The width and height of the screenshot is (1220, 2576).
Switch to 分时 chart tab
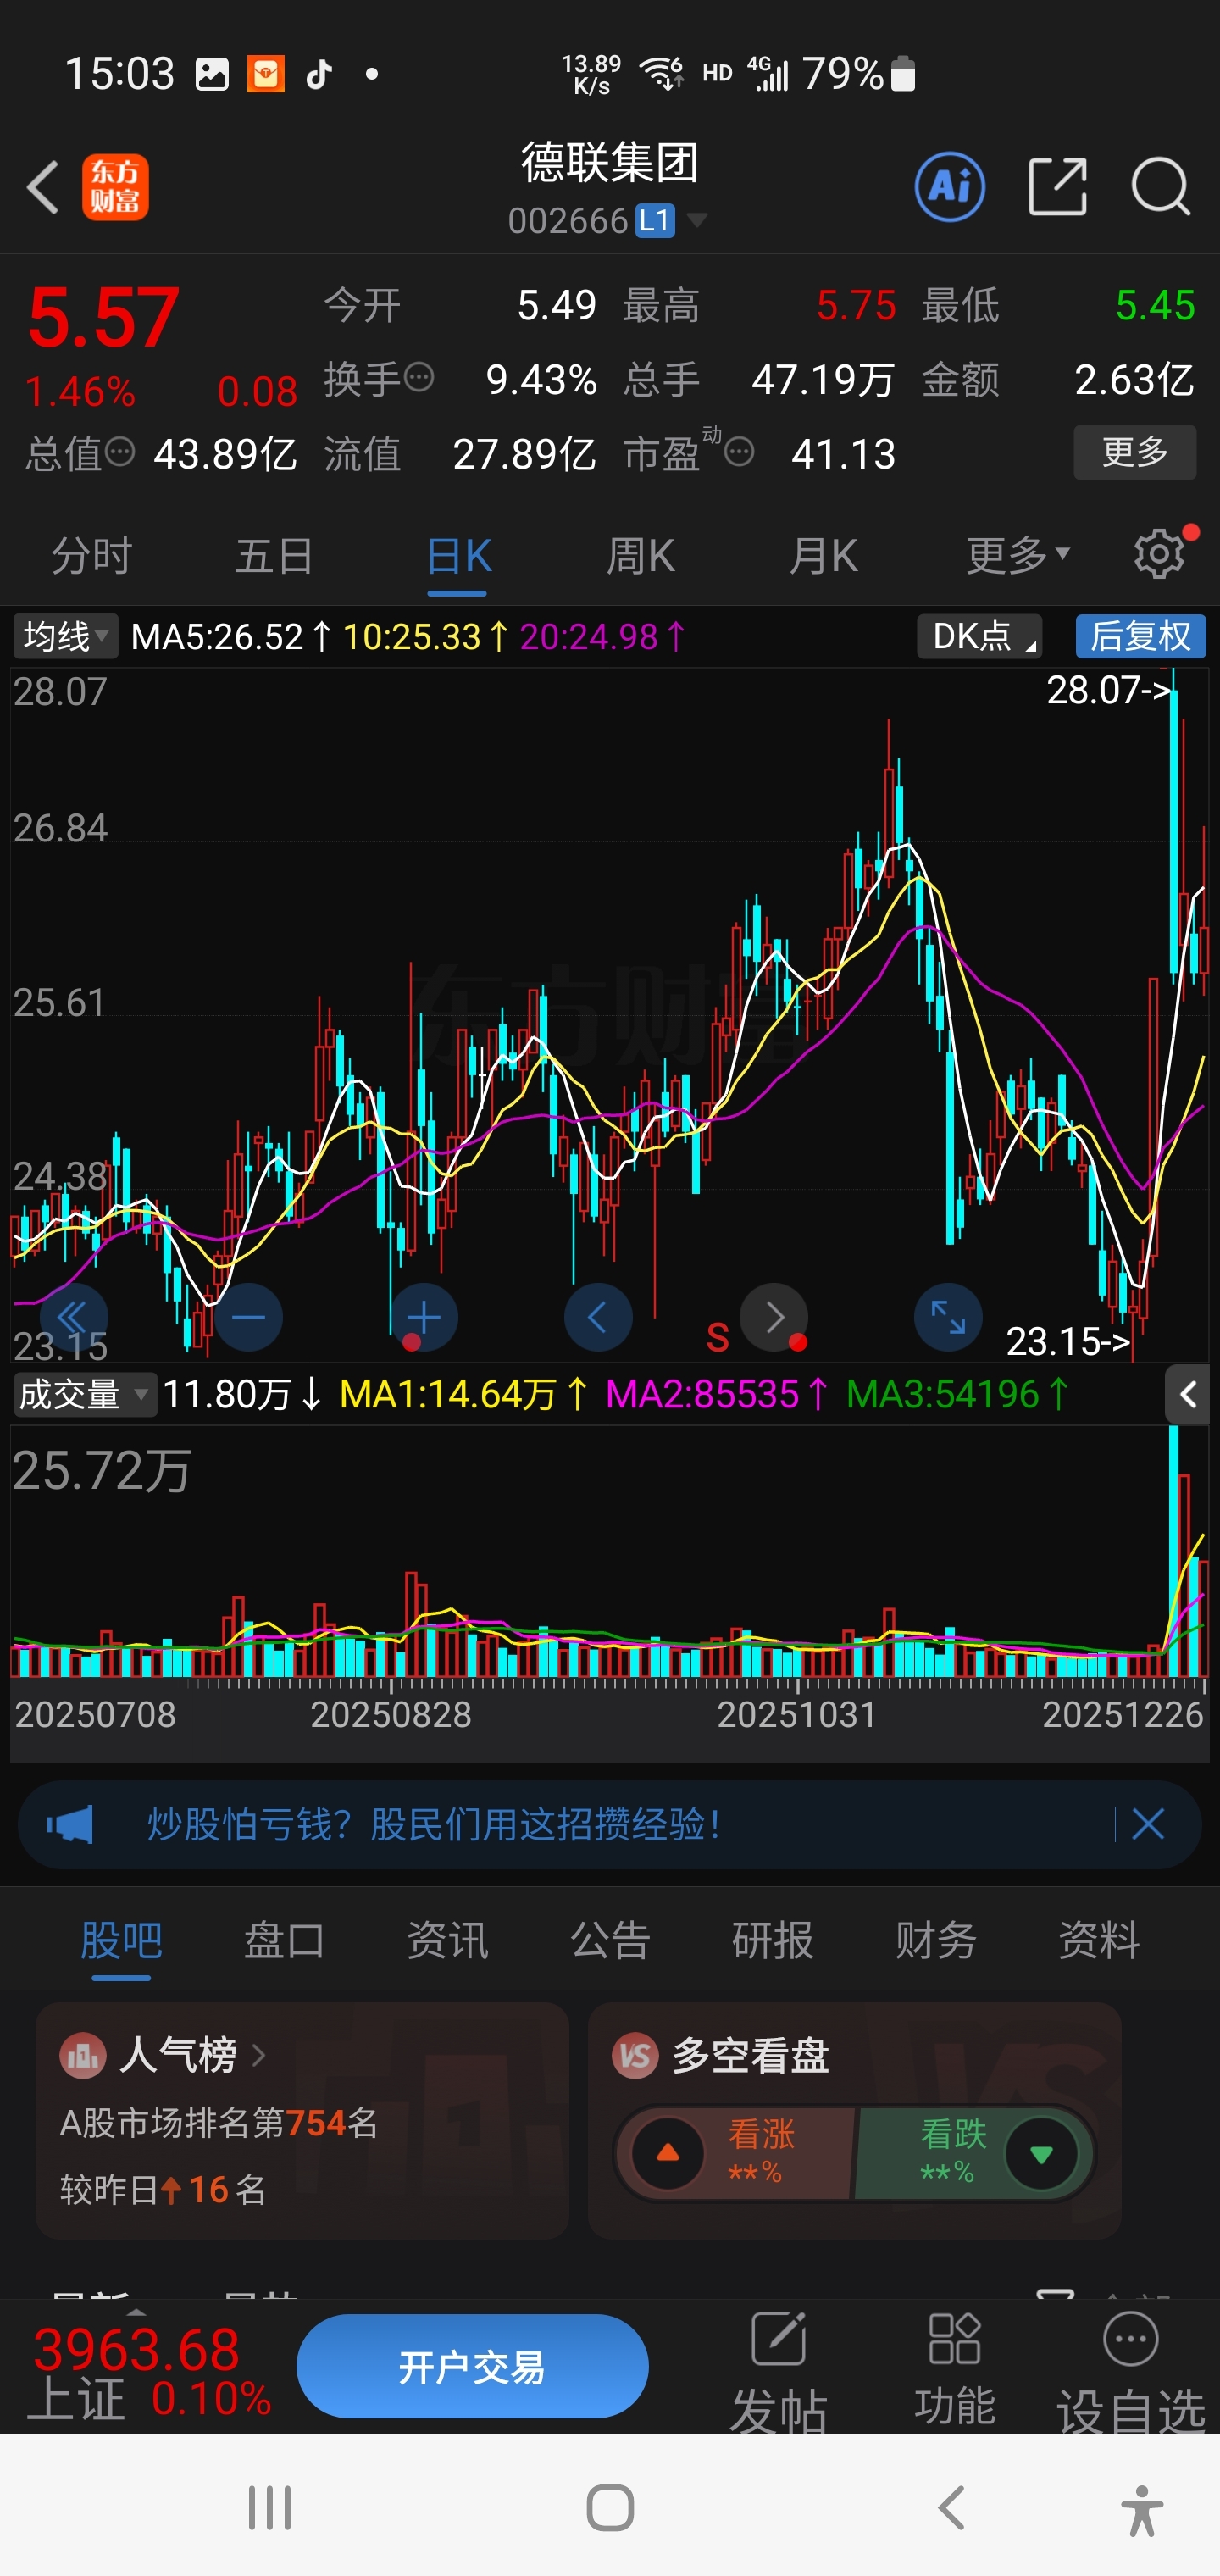coord(91,555)
